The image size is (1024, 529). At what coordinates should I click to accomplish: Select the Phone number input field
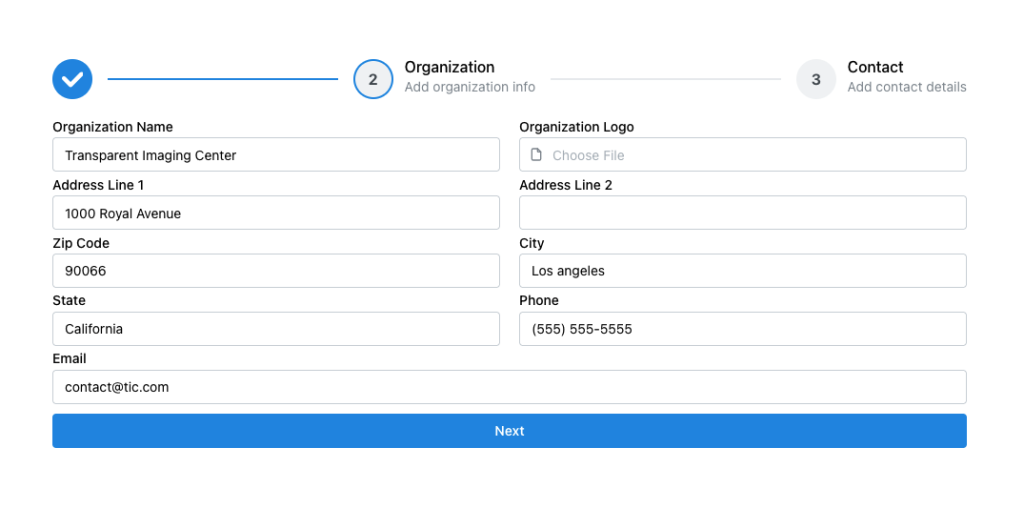(x=742, y=329)
